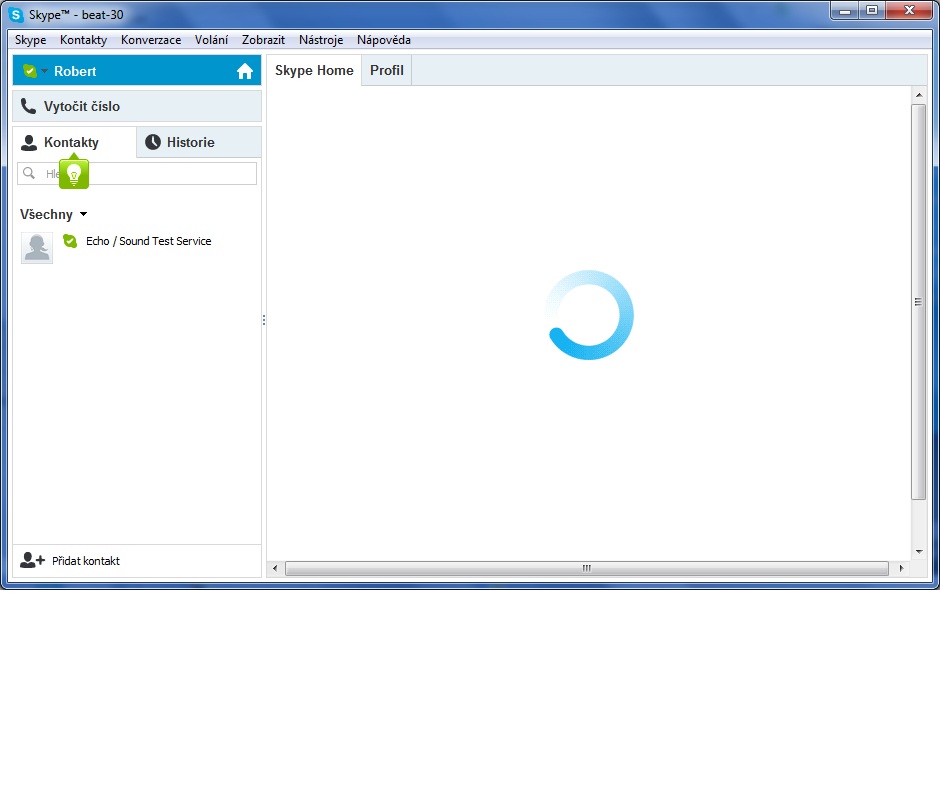Click the vertical scrollbar down arrow
The image size is (940, 800).
[x=919, y=551]
